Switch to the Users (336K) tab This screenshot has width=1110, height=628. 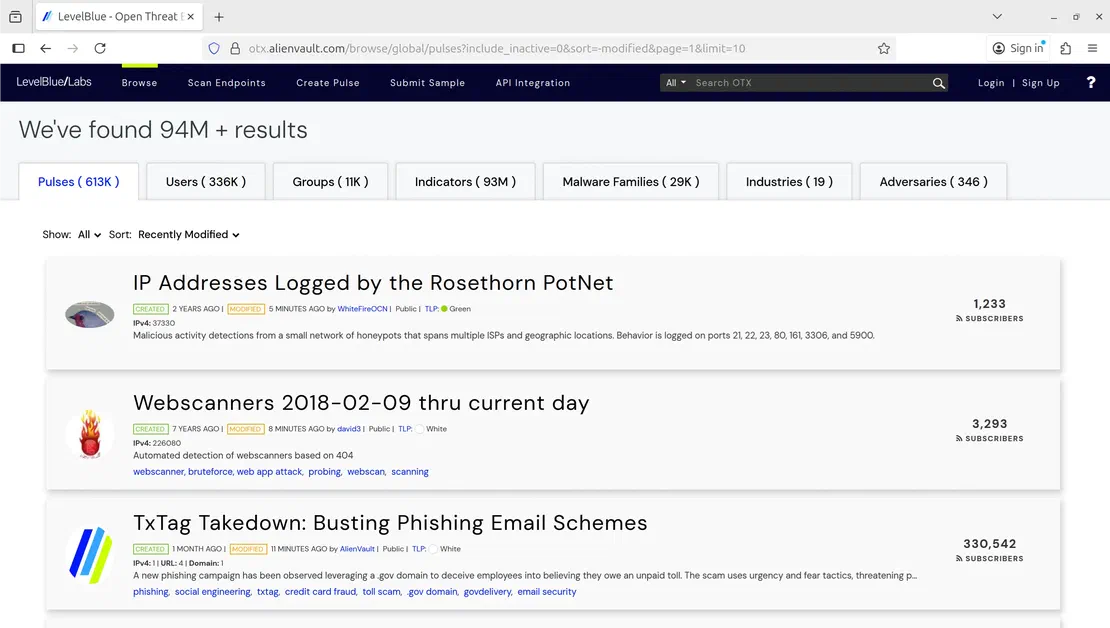[206, 182]
